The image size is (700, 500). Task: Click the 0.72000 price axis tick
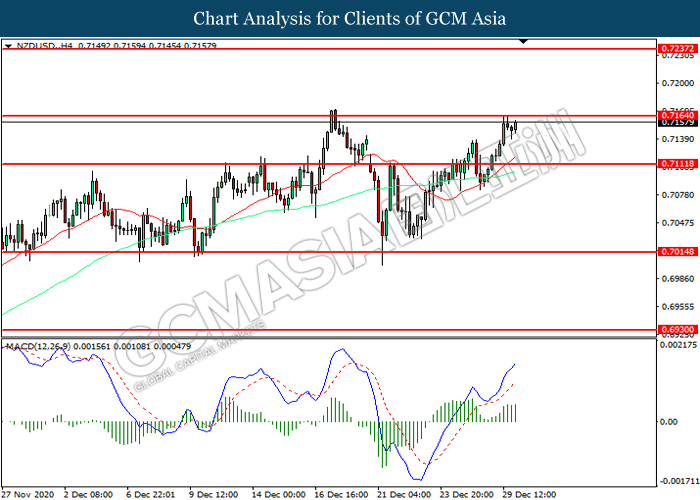tap(678, 83)
